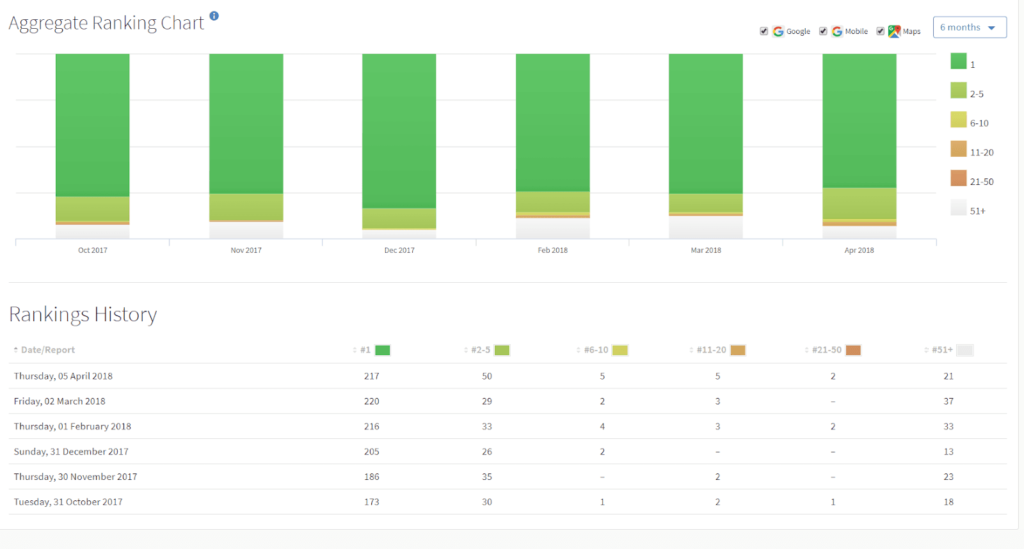The image size is (1024, 549).
Task: Open the 6 months range dropdown
Action: pos(969,28)
